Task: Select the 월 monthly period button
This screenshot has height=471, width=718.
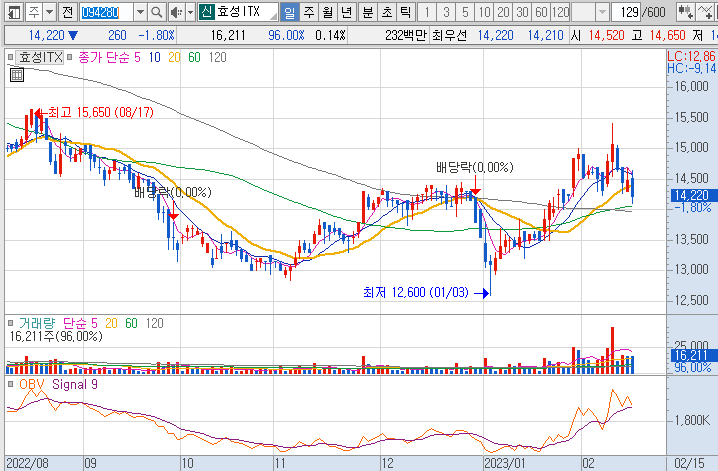Action: point(328,12)
